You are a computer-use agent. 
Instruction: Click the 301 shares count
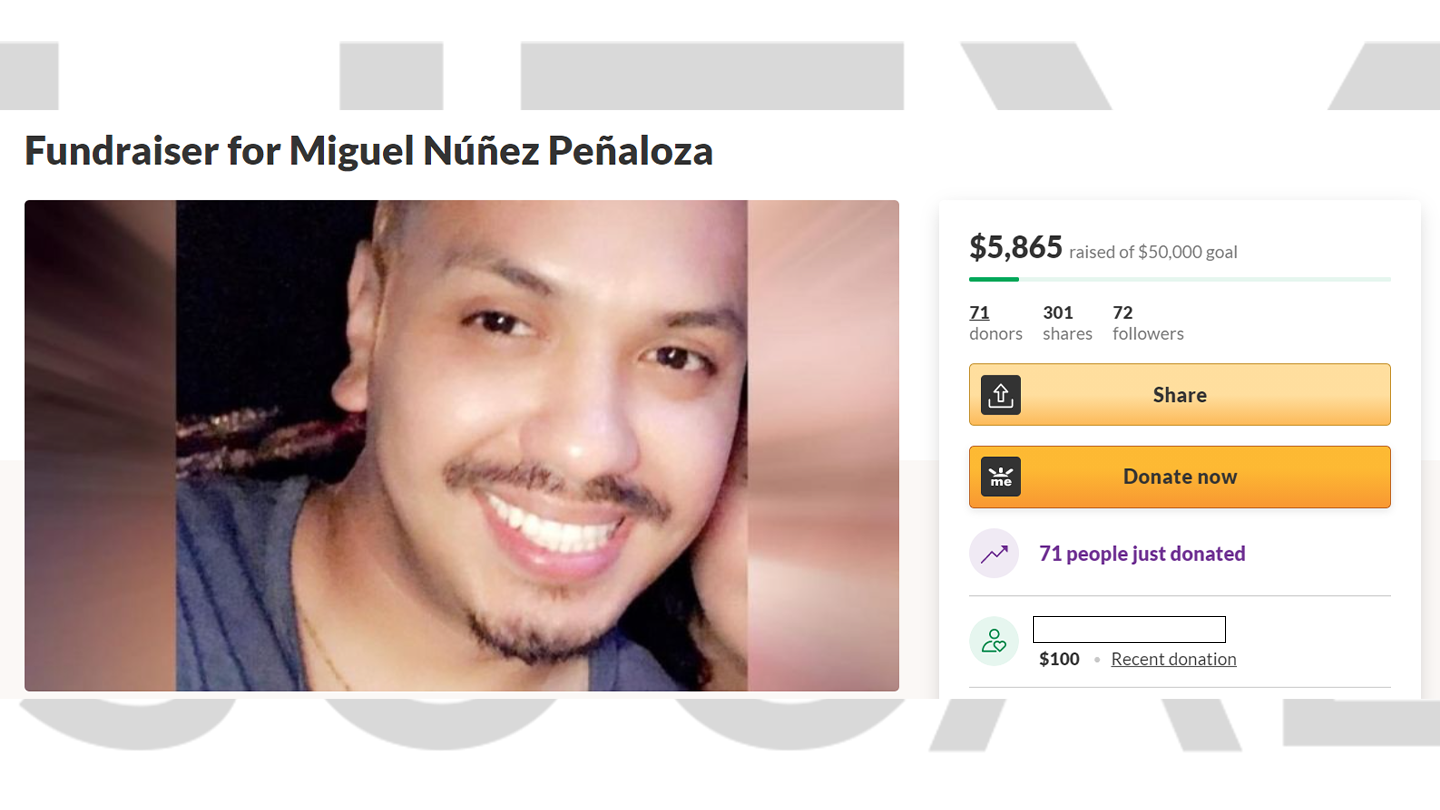[x=1058, y=313]
